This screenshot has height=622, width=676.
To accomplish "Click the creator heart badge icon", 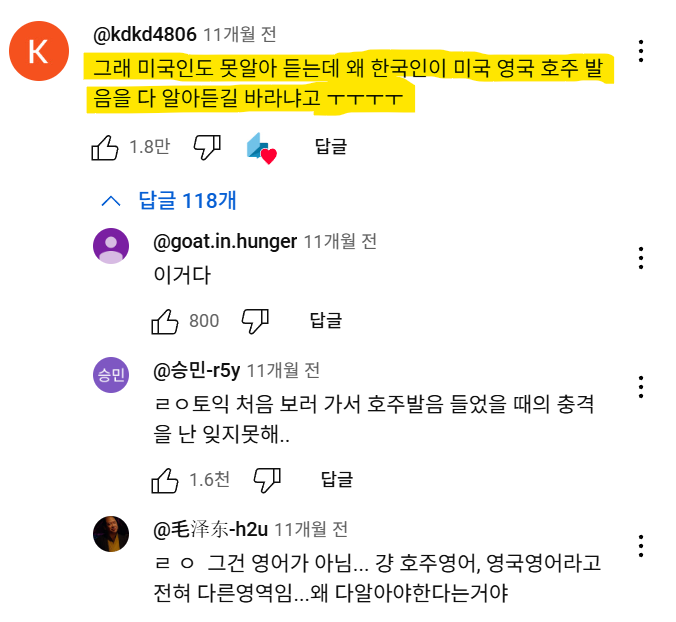I will pyautogui.click(x=260, y=148).
